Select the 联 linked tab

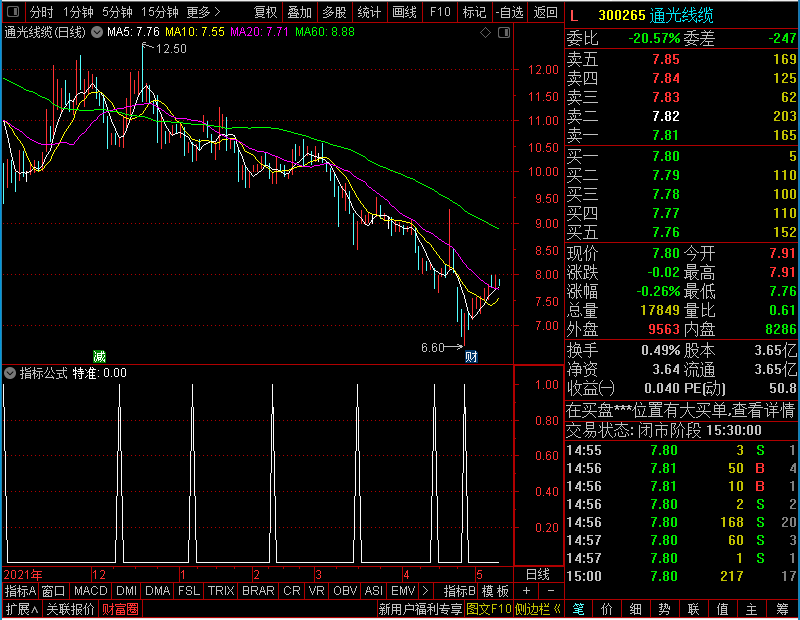tap(693, 609)
